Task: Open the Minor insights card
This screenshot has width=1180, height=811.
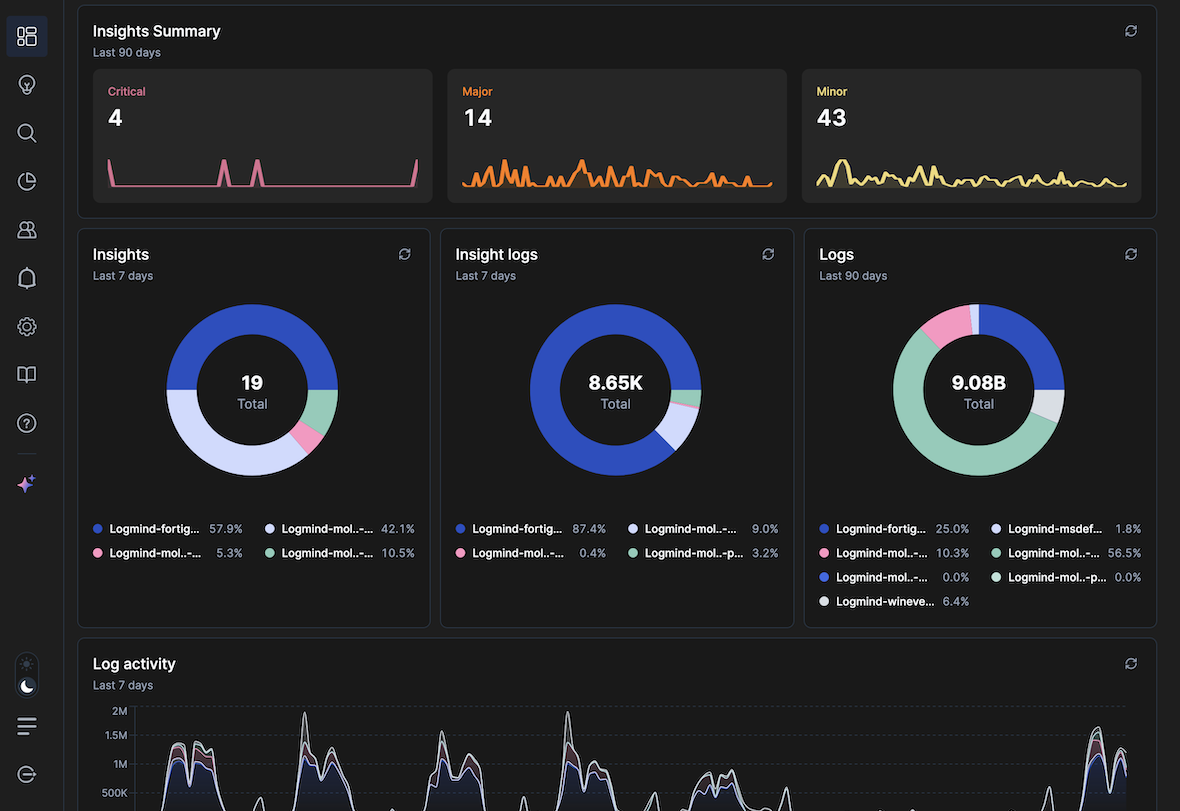Action: coord(972,135)
